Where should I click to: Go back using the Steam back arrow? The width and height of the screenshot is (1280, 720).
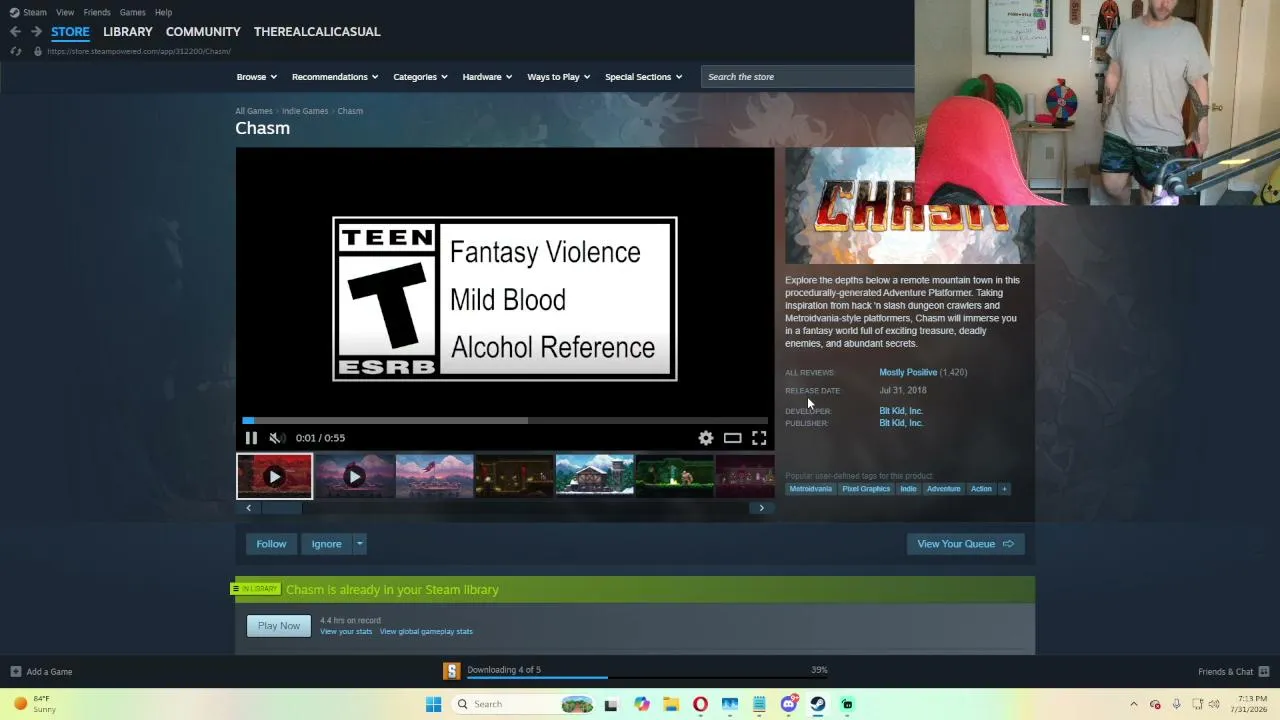click(x=15, y=32)
